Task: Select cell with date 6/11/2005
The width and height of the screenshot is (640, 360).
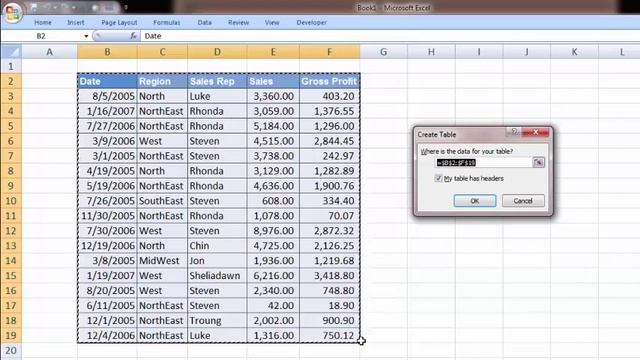Action: click(x=107, y=305)
